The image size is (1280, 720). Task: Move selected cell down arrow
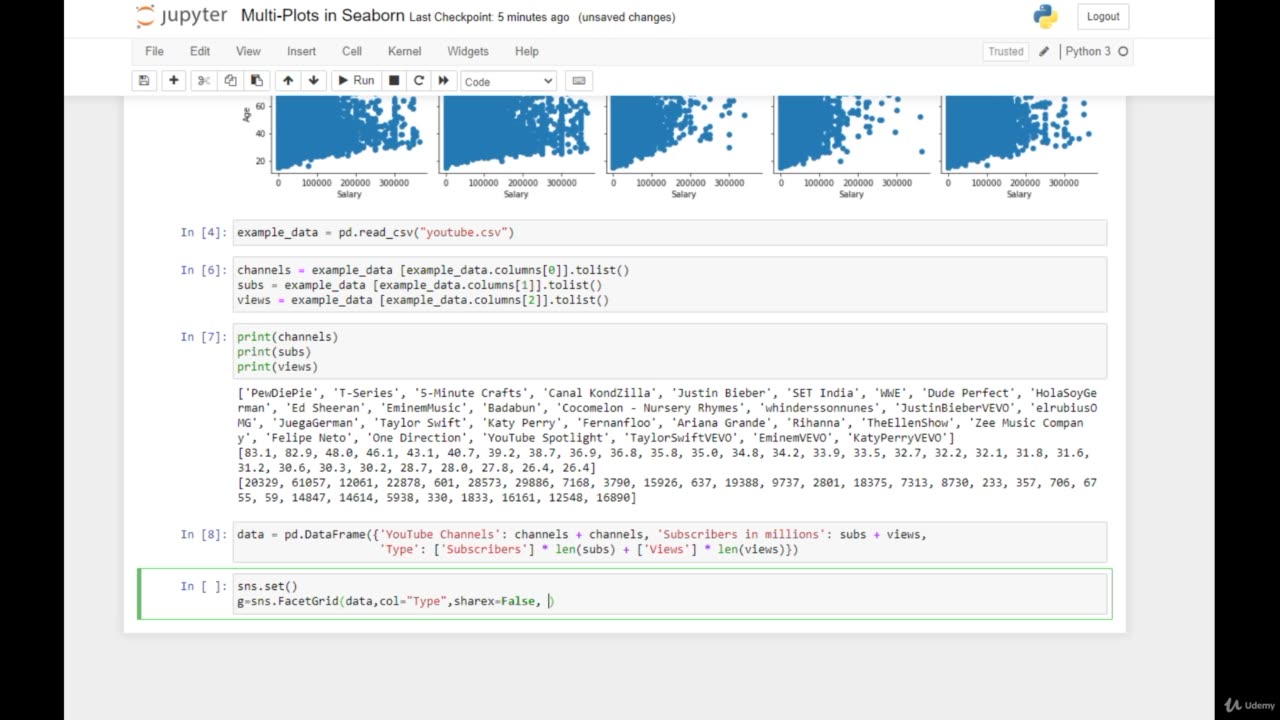tap(314, 81)
